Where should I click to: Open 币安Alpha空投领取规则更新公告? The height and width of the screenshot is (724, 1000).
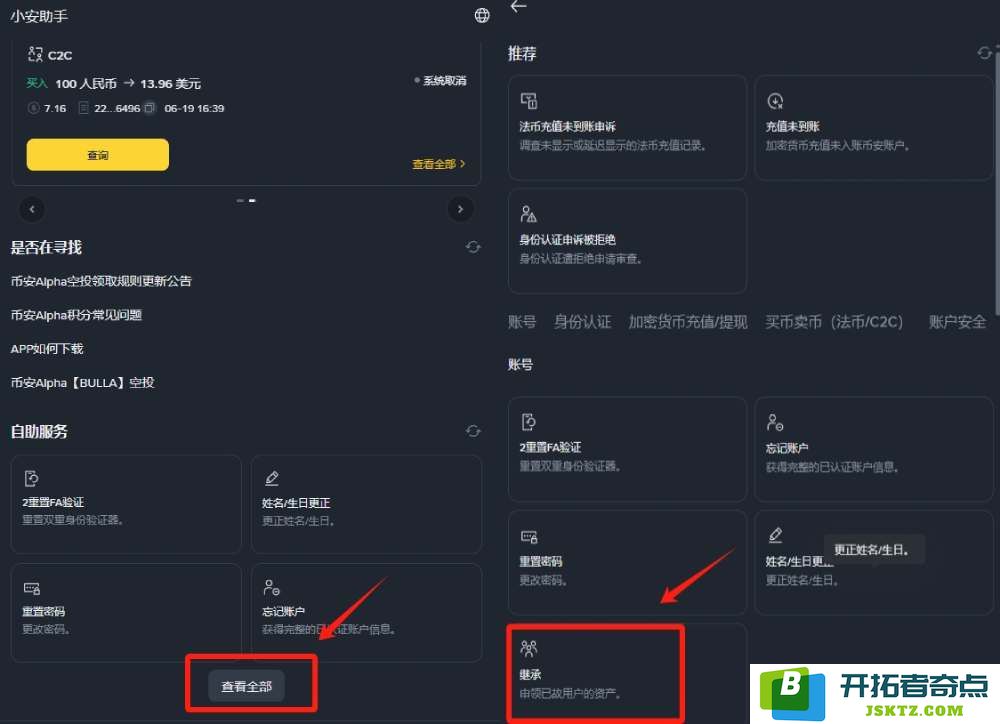101,281
